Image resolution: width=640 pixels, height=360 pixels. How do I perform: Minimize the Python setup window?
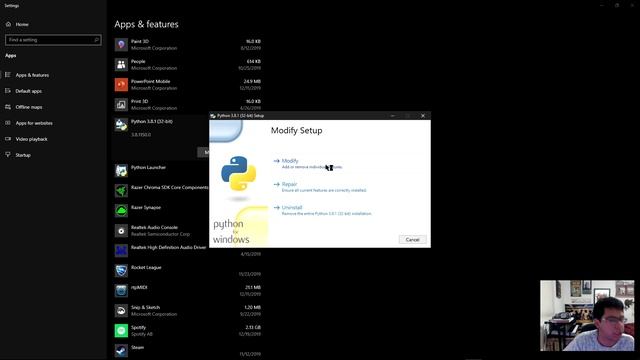click(393, 116)
